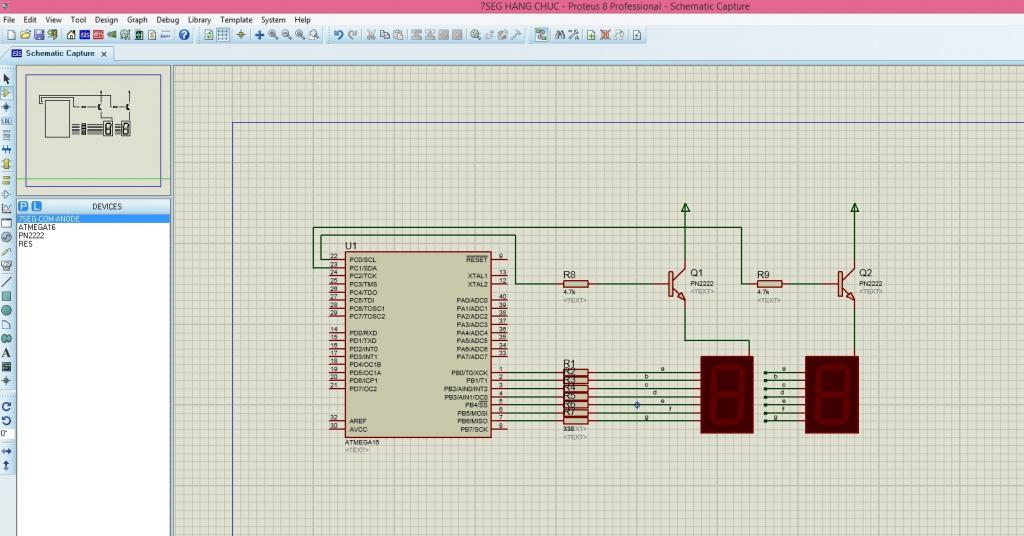Screen dimensions: 1024x536
Task: Rotate clockwise using the rotation icon
Action: 6,406
